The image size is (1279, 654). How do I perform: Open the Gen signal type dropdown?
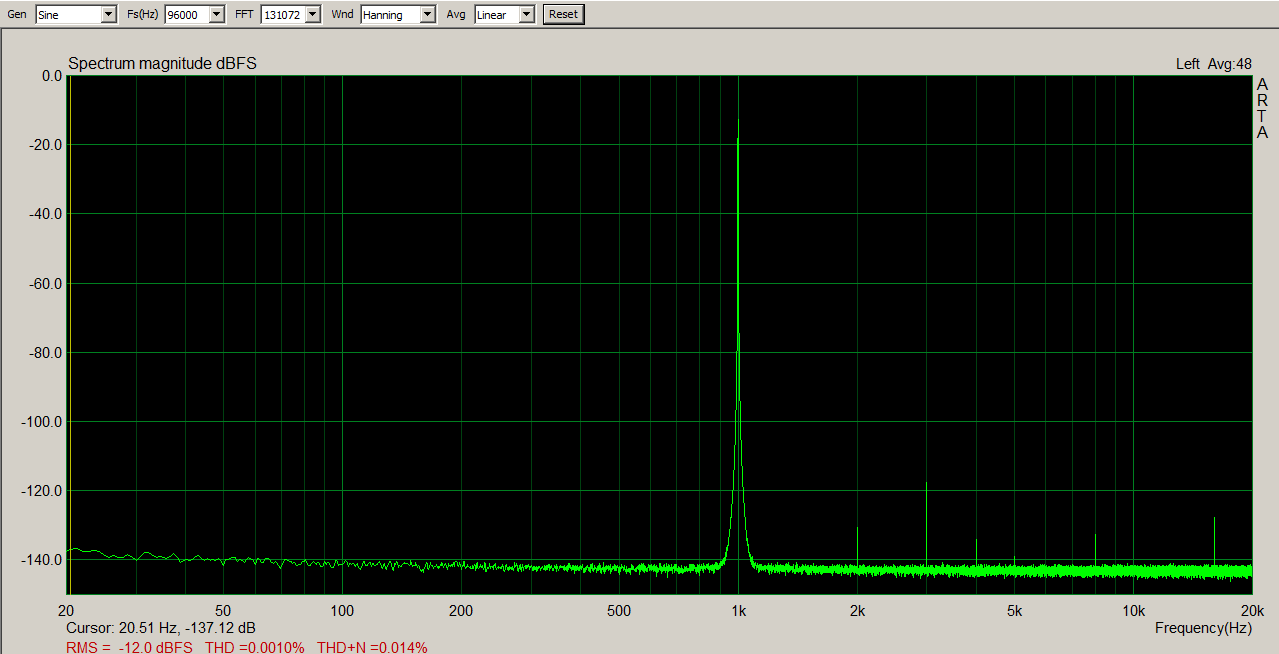[x=109, y=14]
